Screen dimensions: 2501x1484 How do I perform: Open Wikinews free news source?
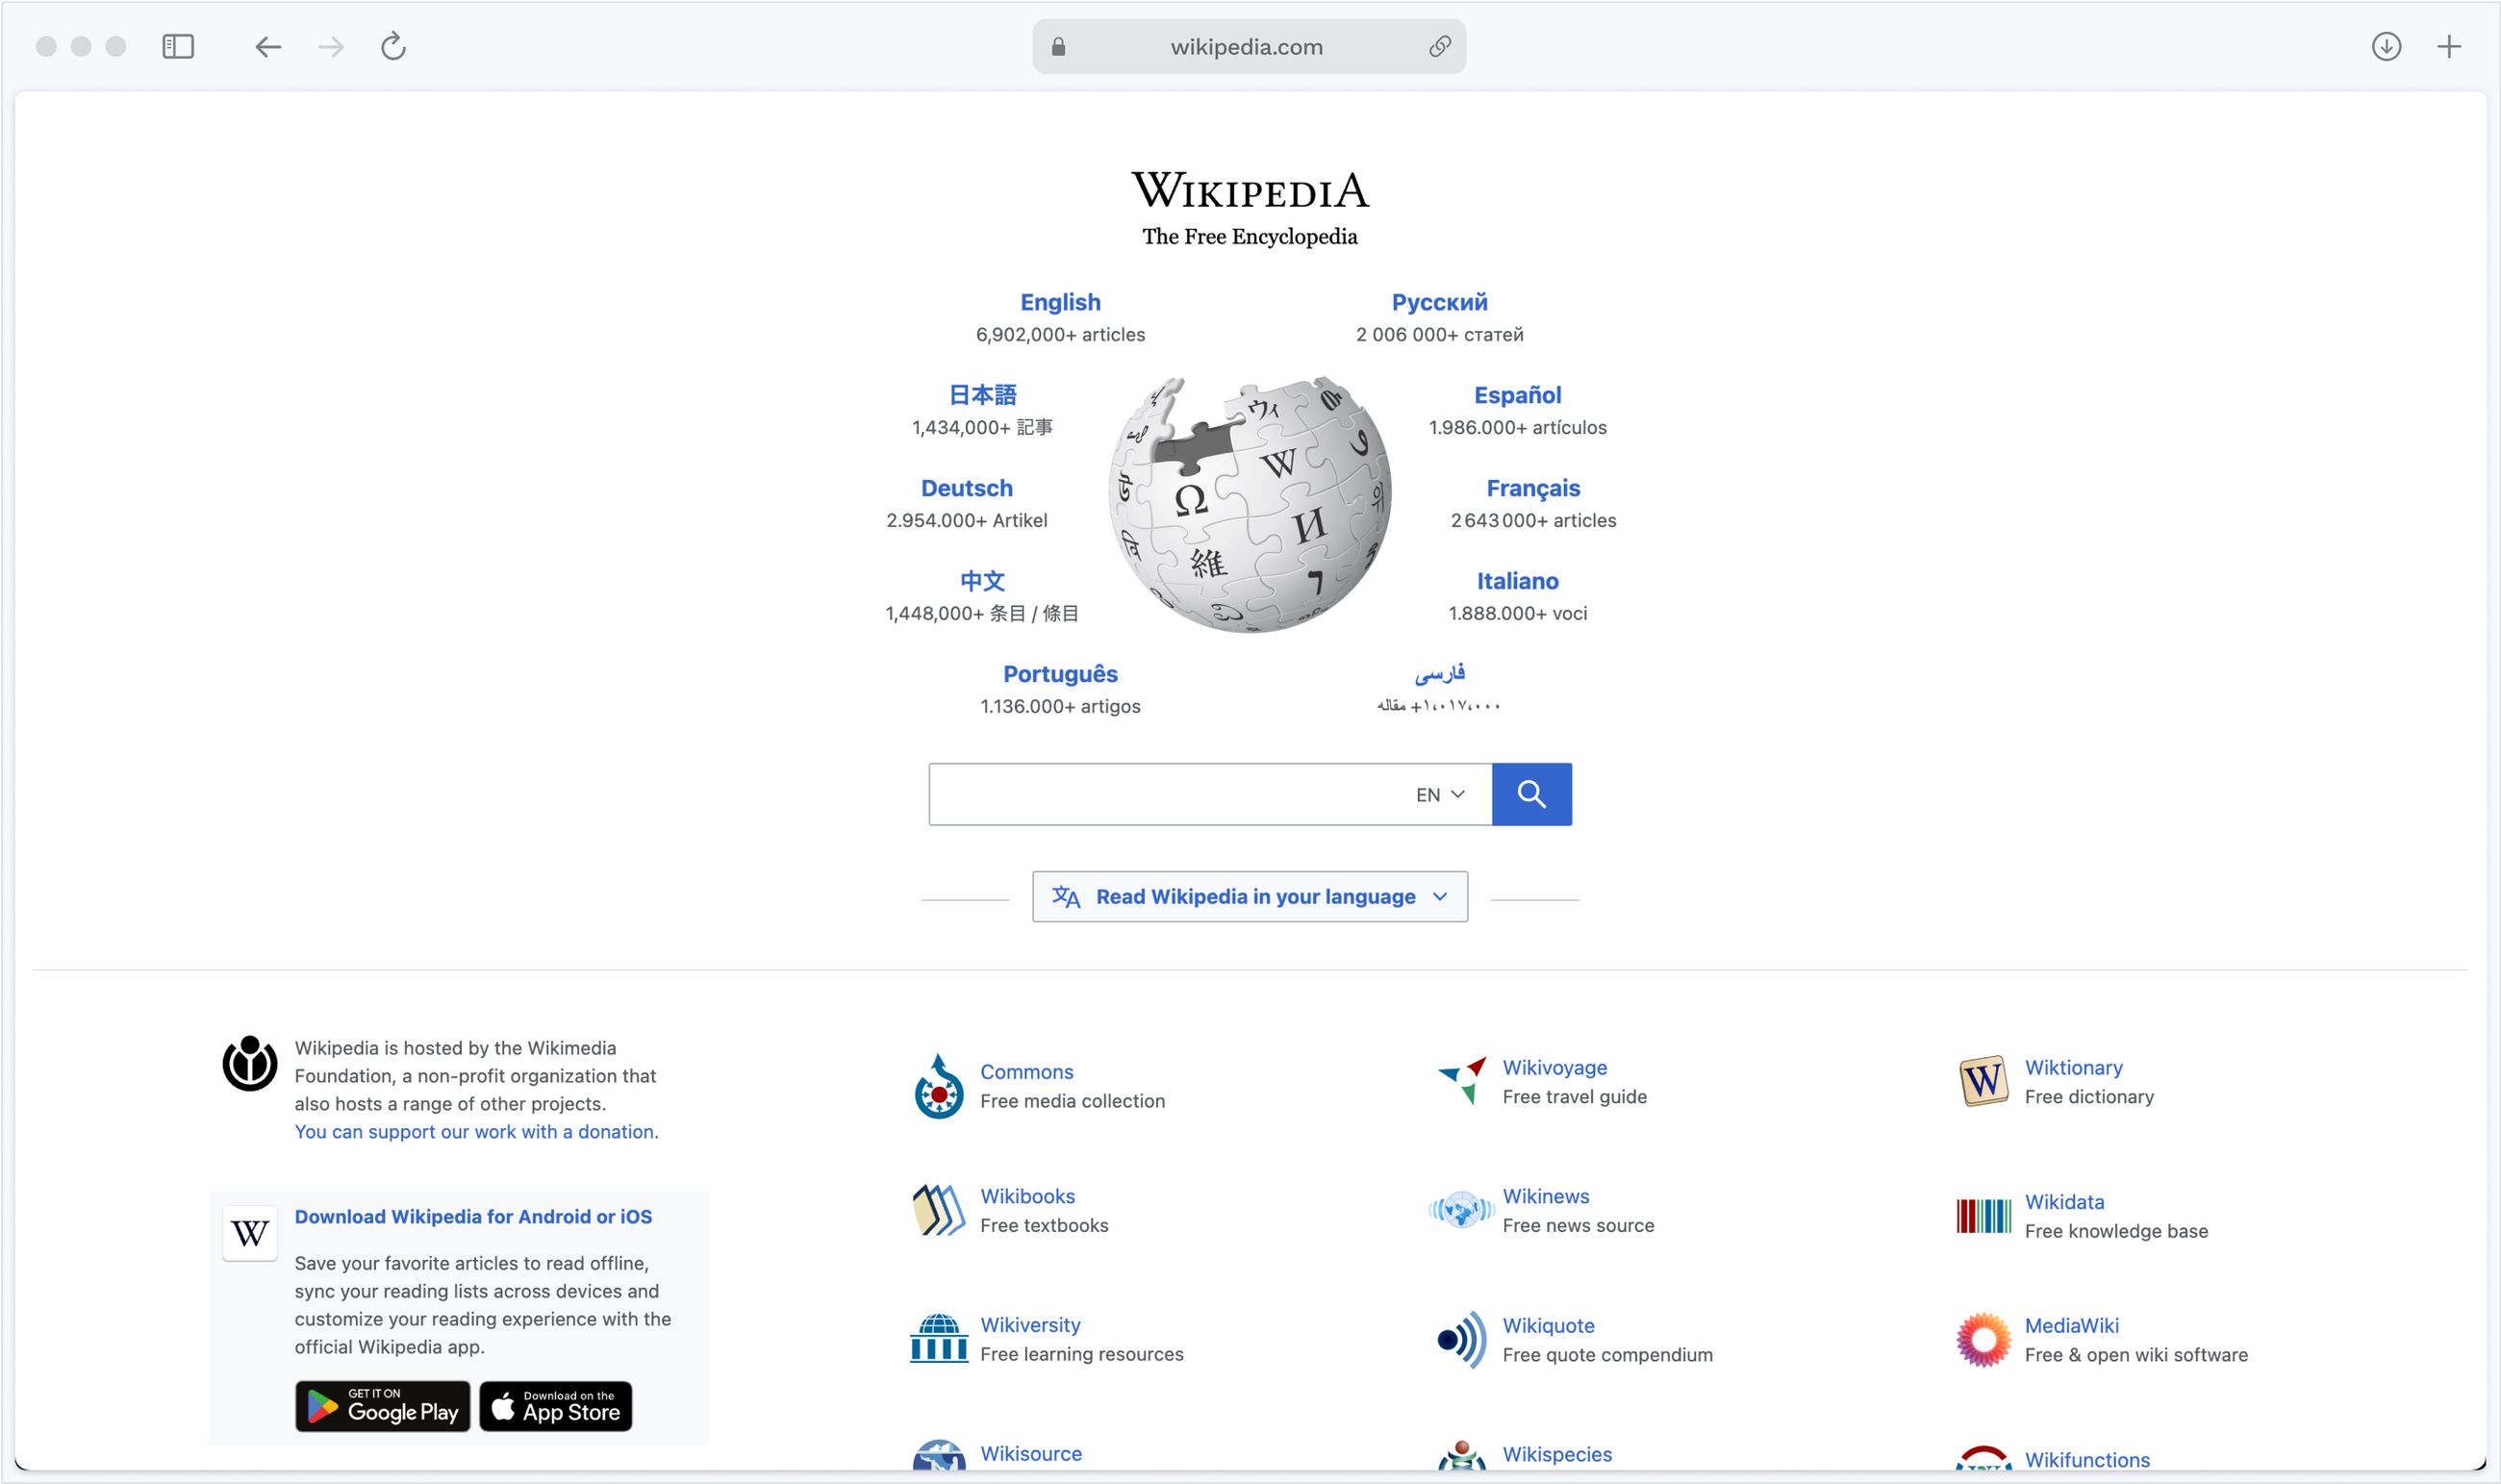(x=1546, y=1196)
